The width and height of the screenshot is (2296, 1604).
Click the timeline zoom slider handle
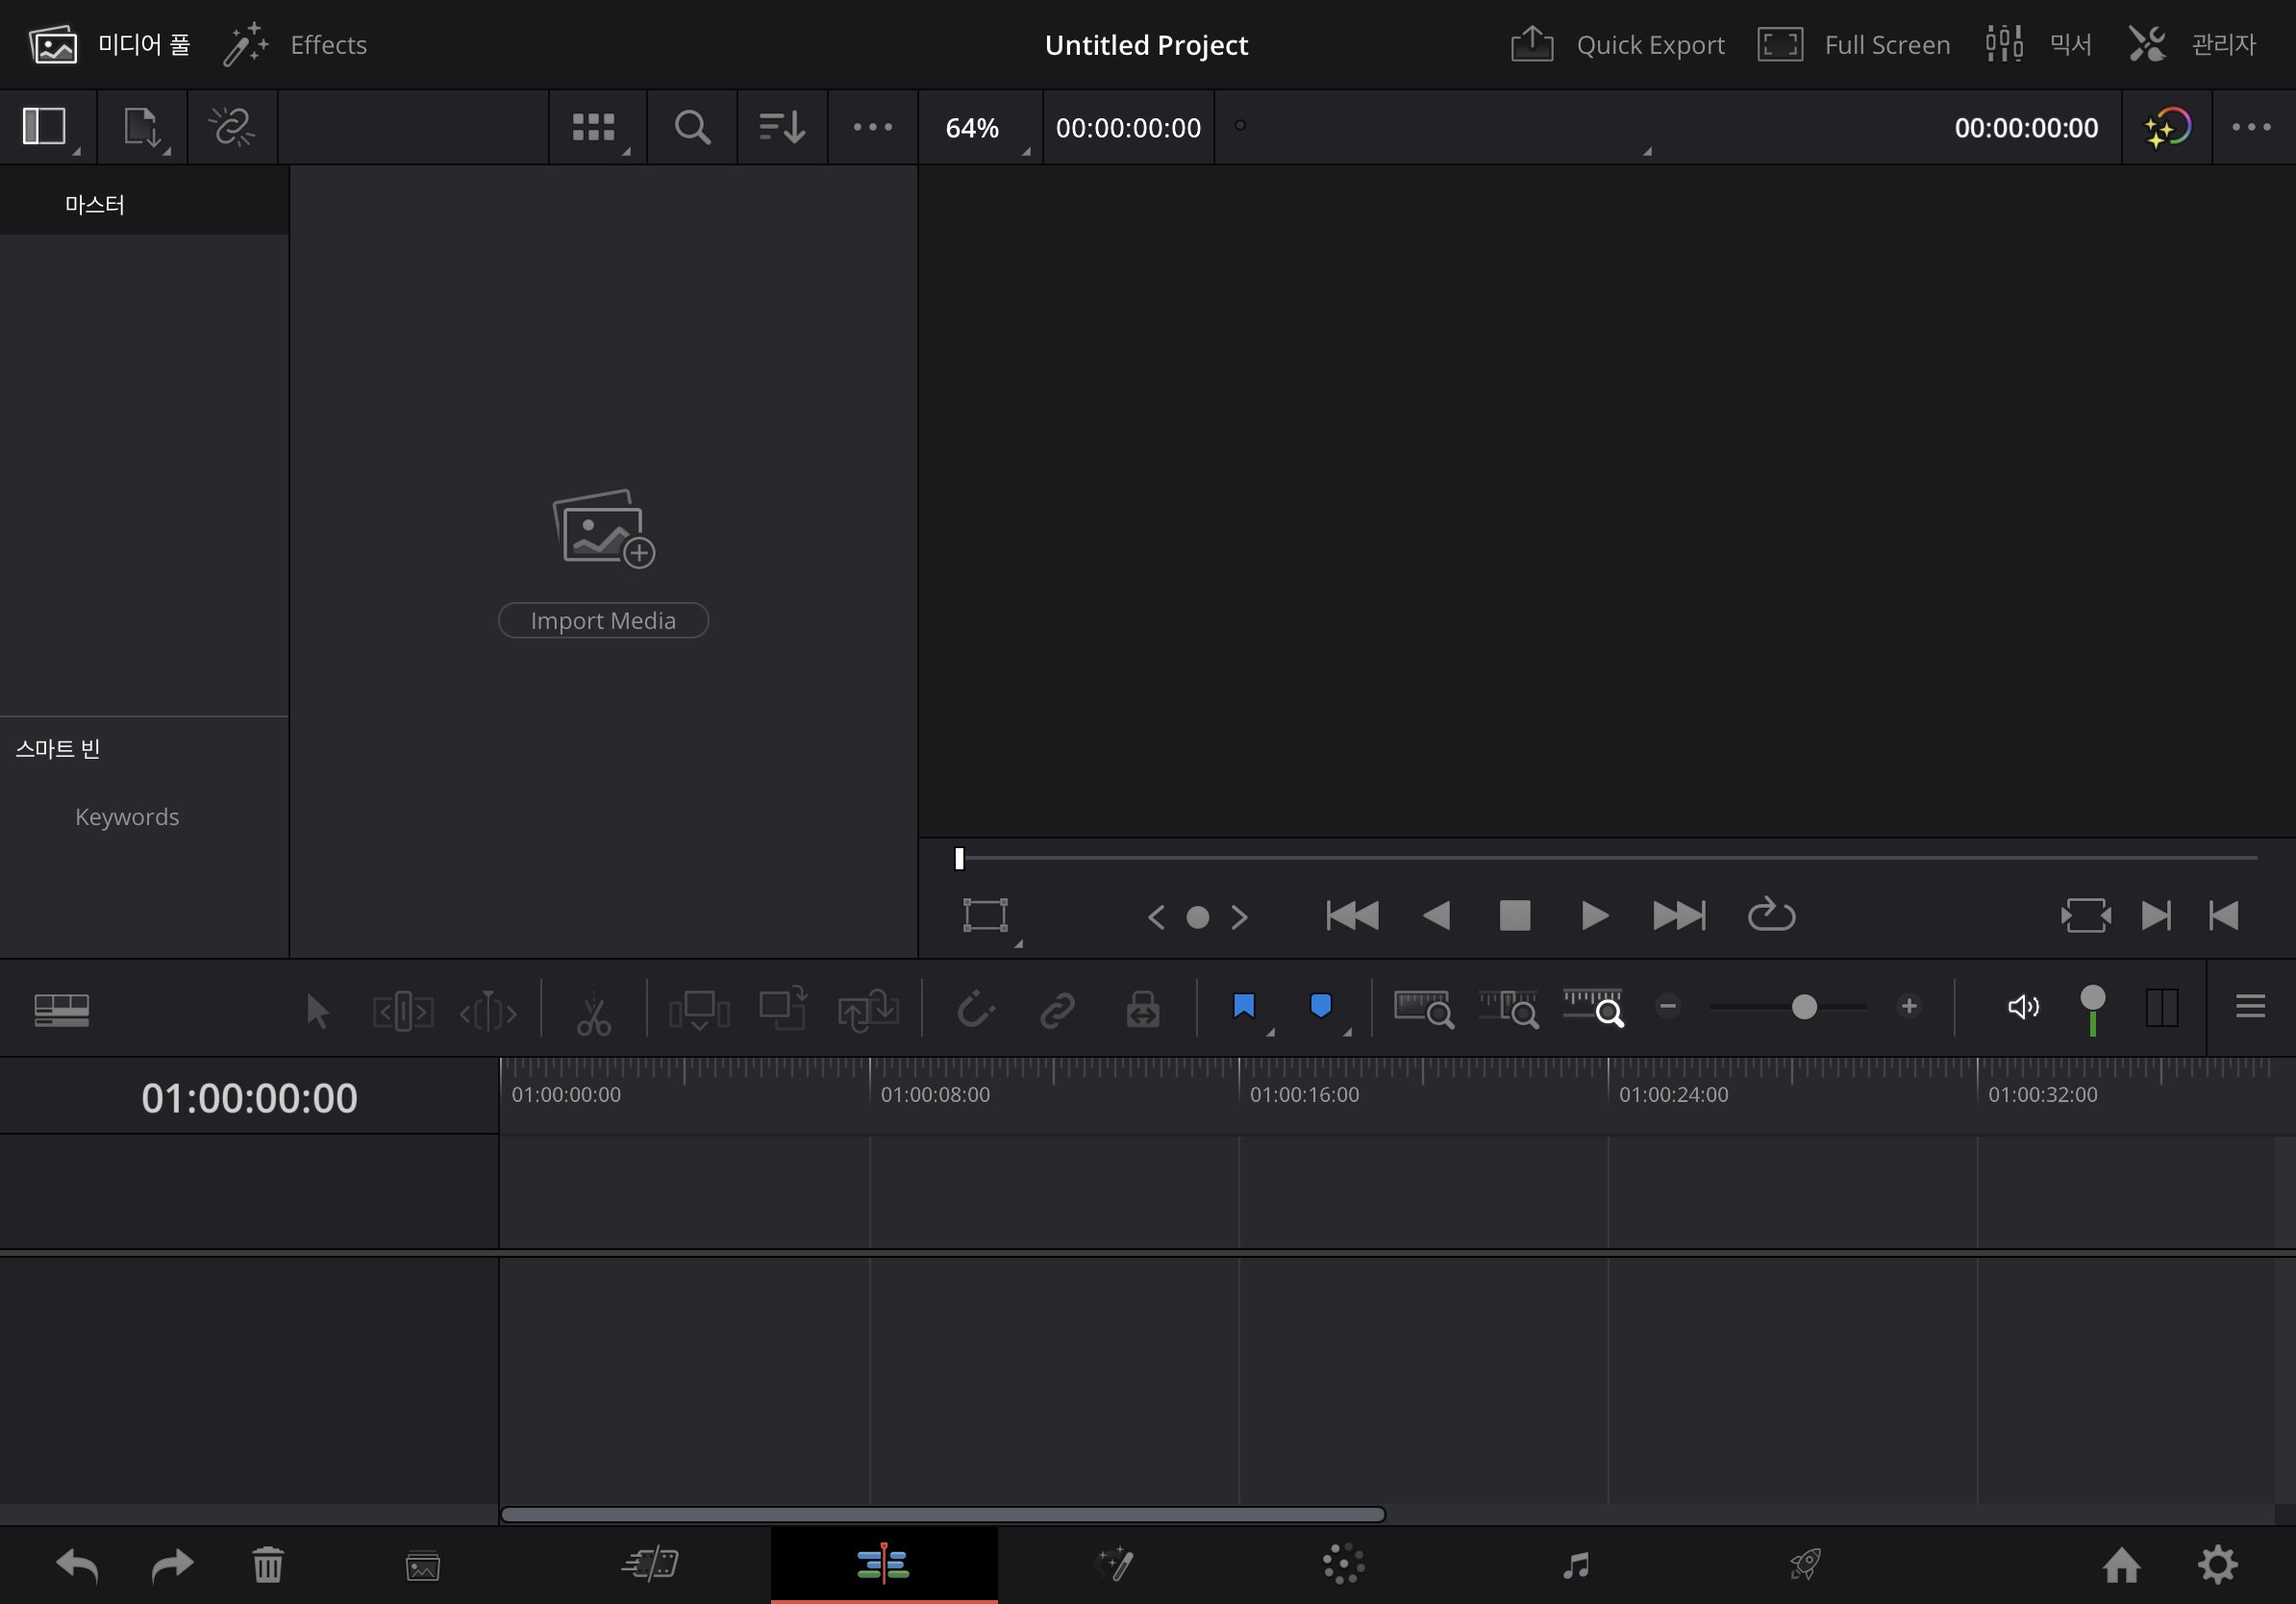pos(1804,1007)
